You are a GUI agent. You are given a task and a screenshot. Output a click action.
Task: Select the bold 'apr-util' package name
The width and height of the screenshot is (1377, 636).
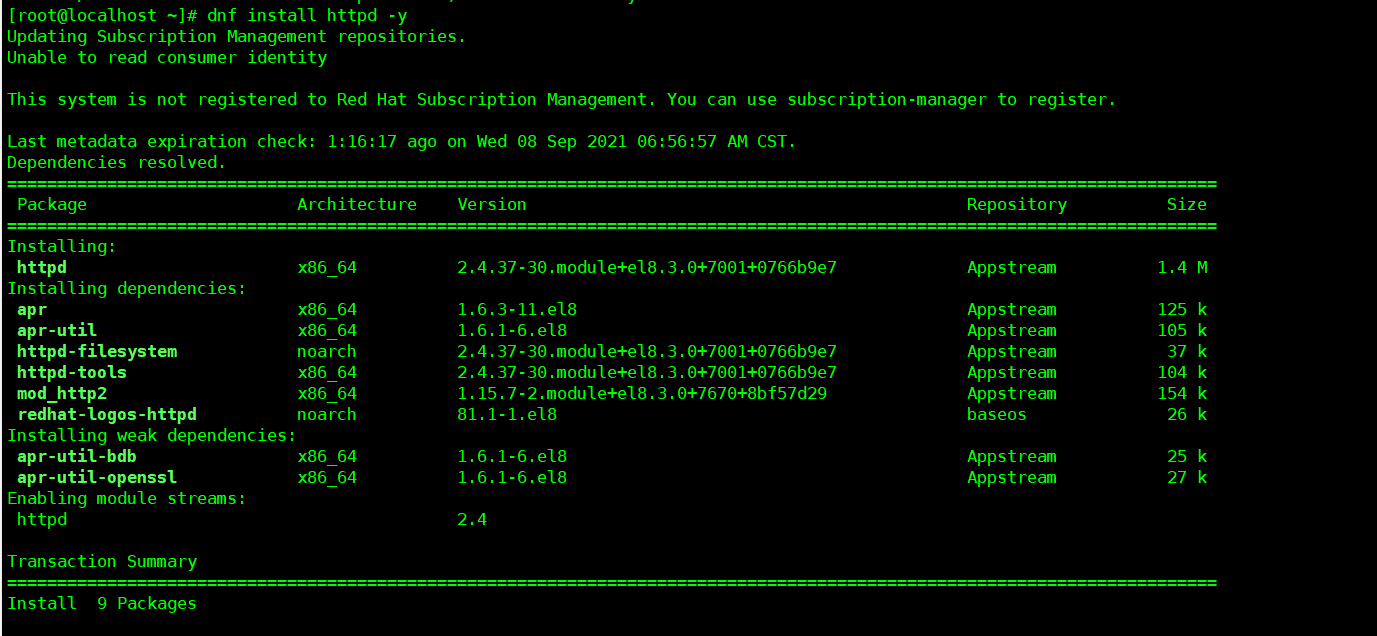pyautogui.click(x=57, y=331)
